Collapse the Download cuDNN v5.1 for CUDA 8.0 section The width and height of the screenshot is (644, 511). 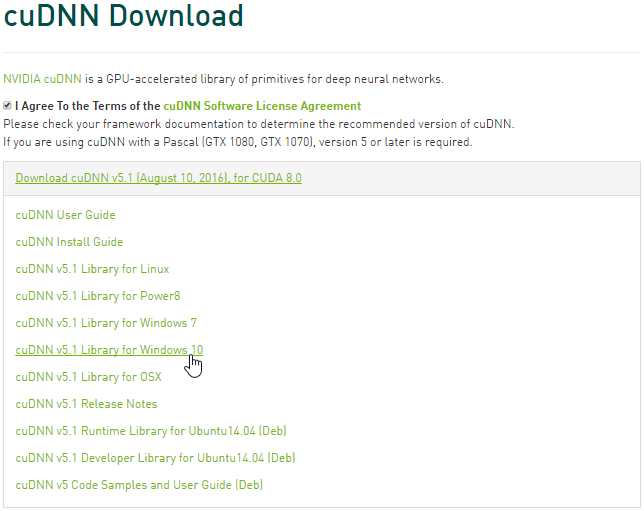(x=159, y=178)
